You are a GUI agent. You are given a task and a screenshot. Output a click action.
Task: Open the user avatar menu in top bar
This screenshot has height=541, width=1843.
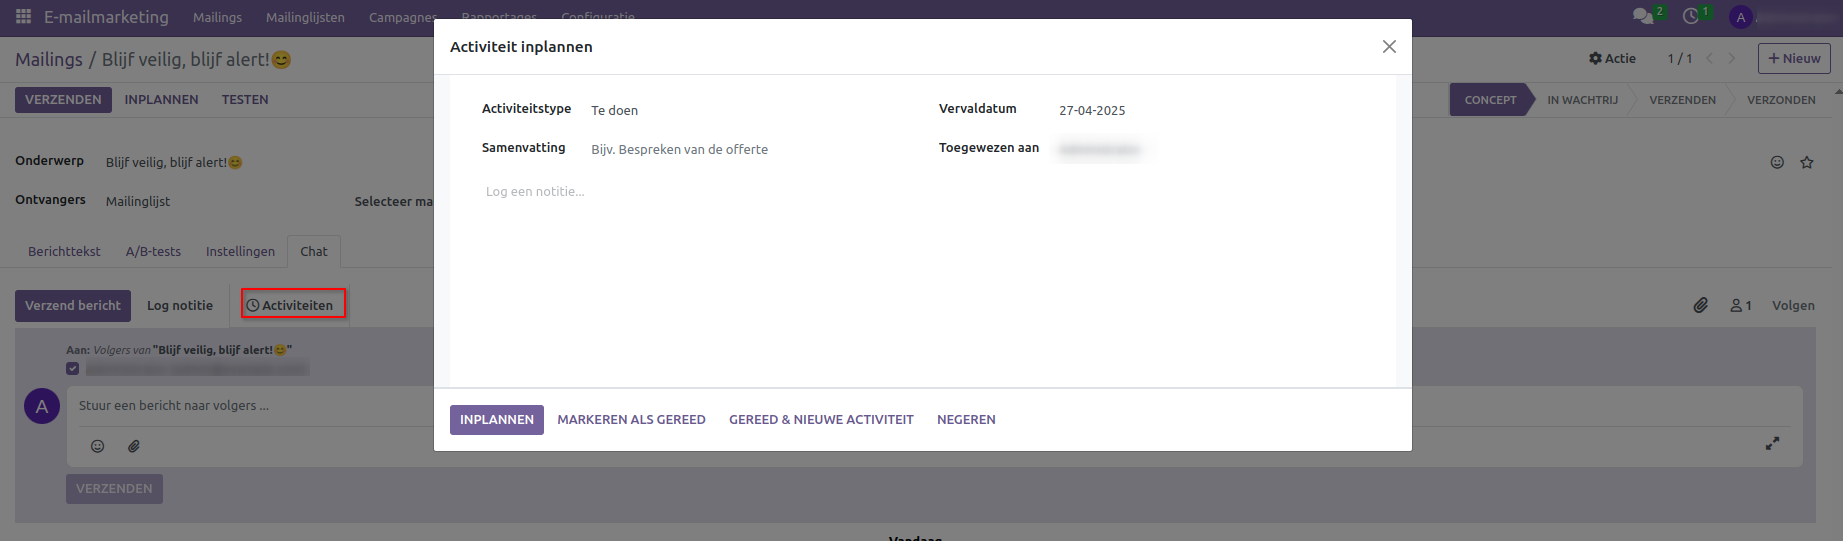pyautogui.click(x=1741, y=17)
